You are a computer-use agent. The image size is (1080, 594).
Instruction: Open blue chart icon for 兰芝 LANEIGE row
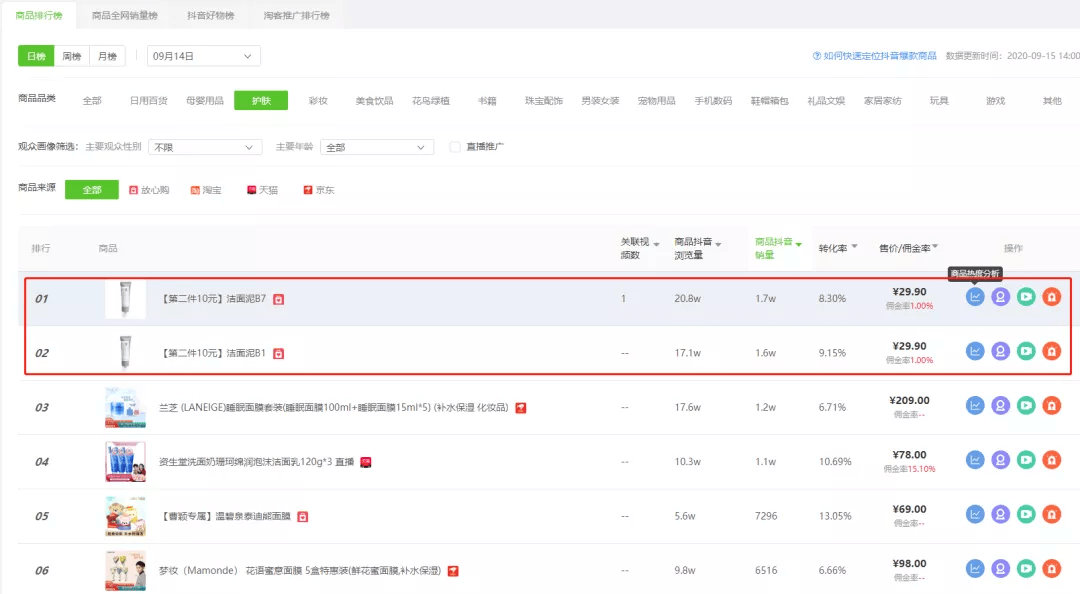pos(975,406)
